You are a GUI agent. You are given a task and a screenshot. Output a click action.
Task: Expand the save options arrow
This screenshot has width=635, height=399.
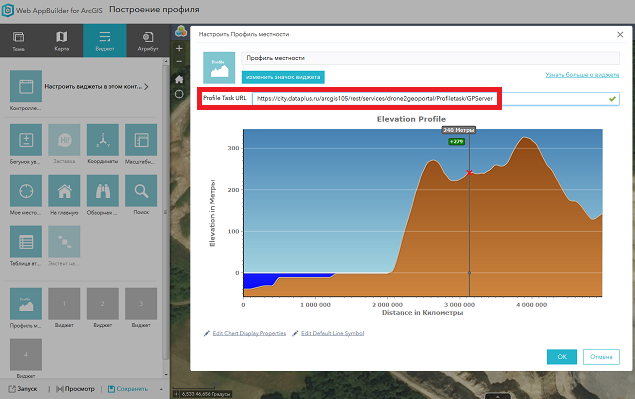point(161,389)
